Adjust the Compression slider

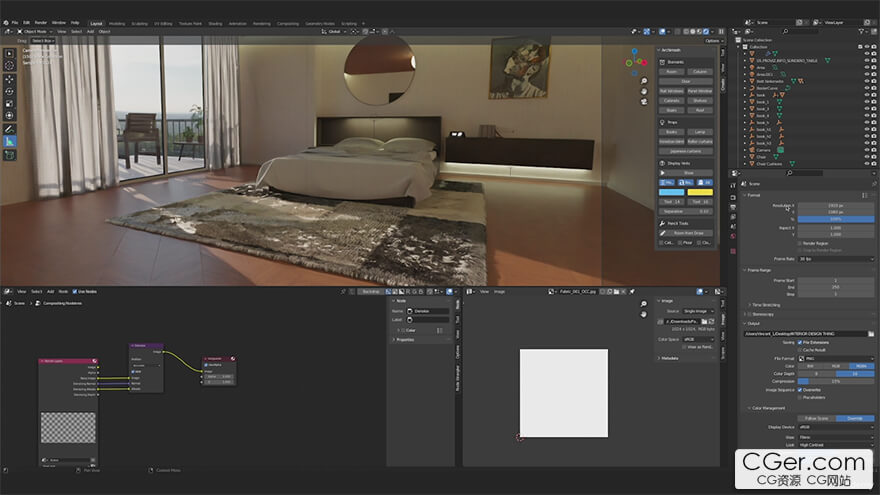[836, 381]
